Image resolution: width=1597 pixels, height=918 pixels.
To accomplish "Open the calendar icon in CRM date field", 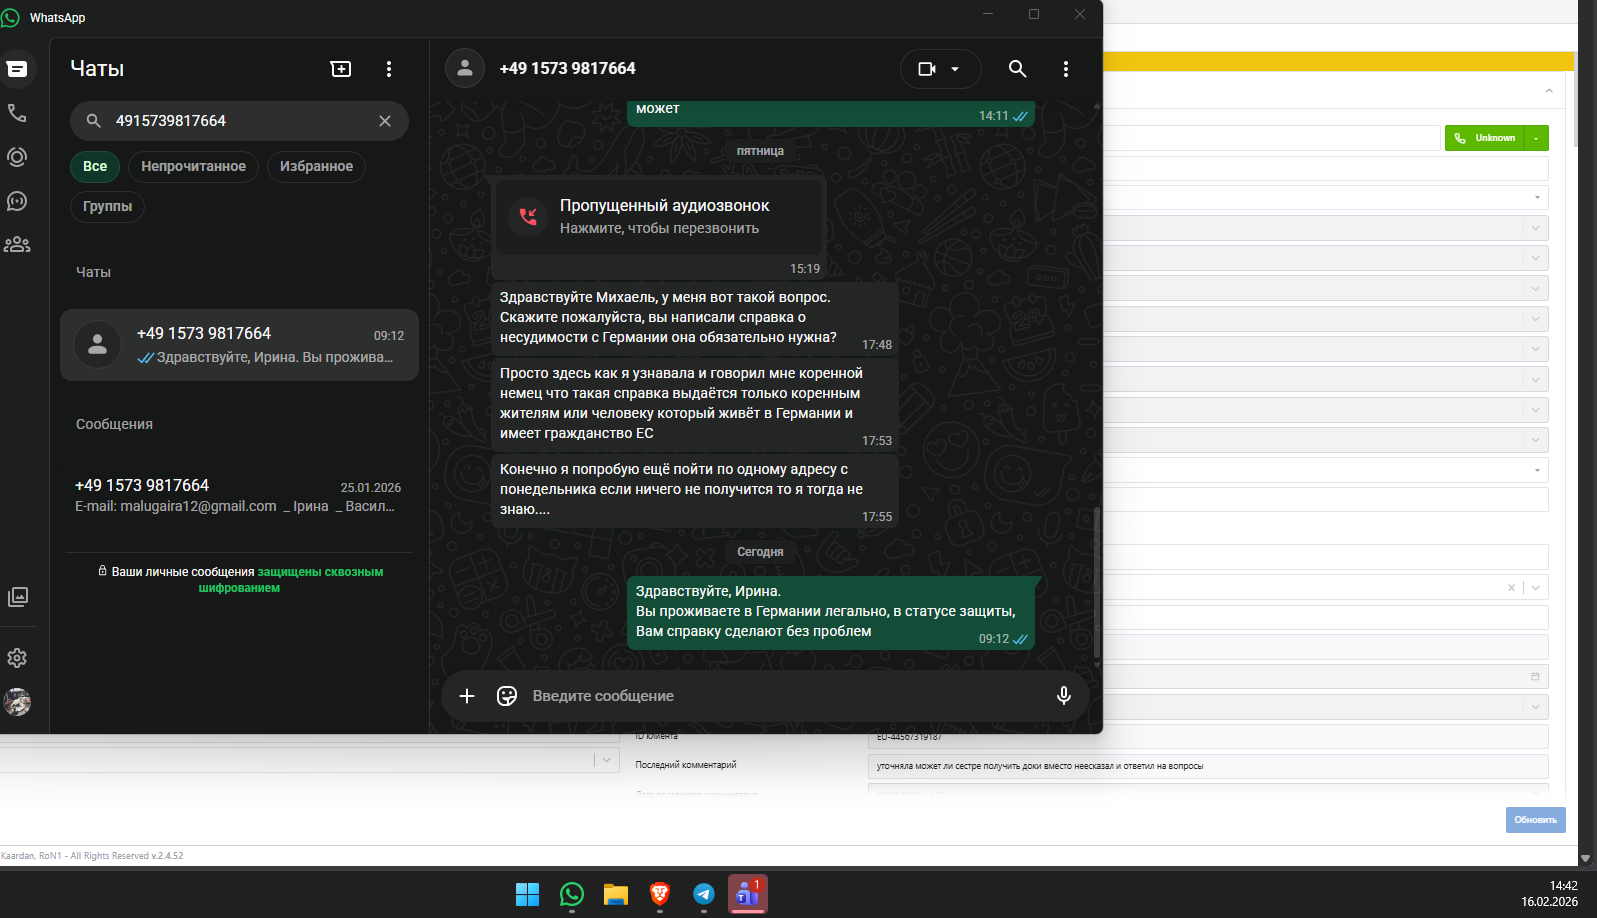I will click(1535, 677).
